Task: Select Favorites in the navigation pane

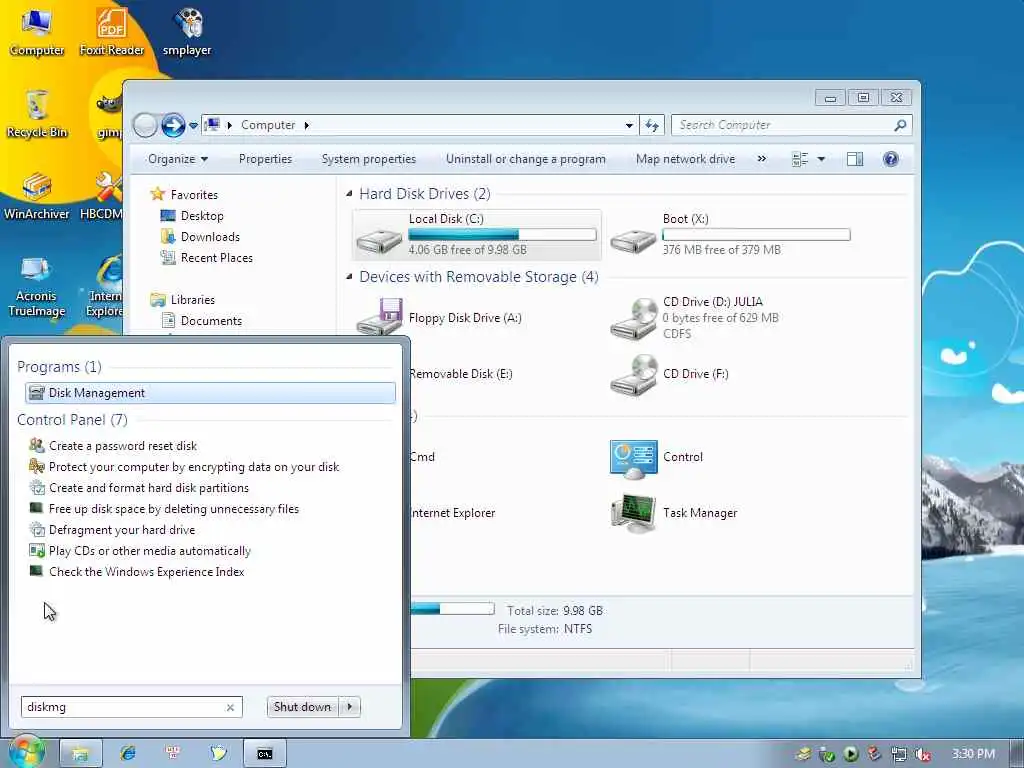Action: pyautogui.click(x=194, y=195)
